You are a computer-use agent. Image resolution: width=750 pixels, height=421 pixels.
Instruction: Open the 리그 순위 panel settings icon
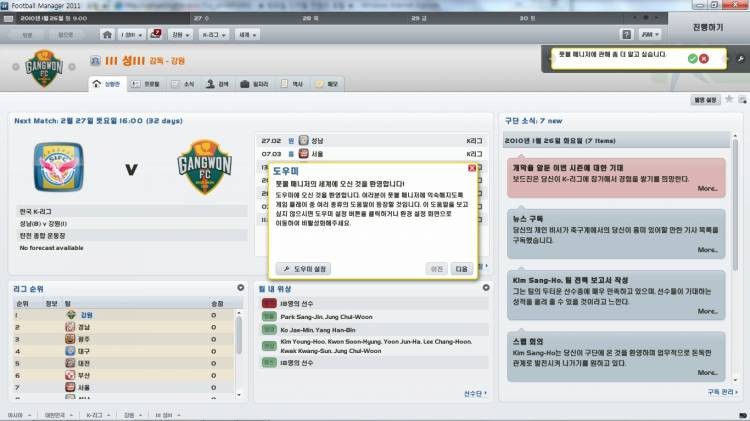(240, 288)
